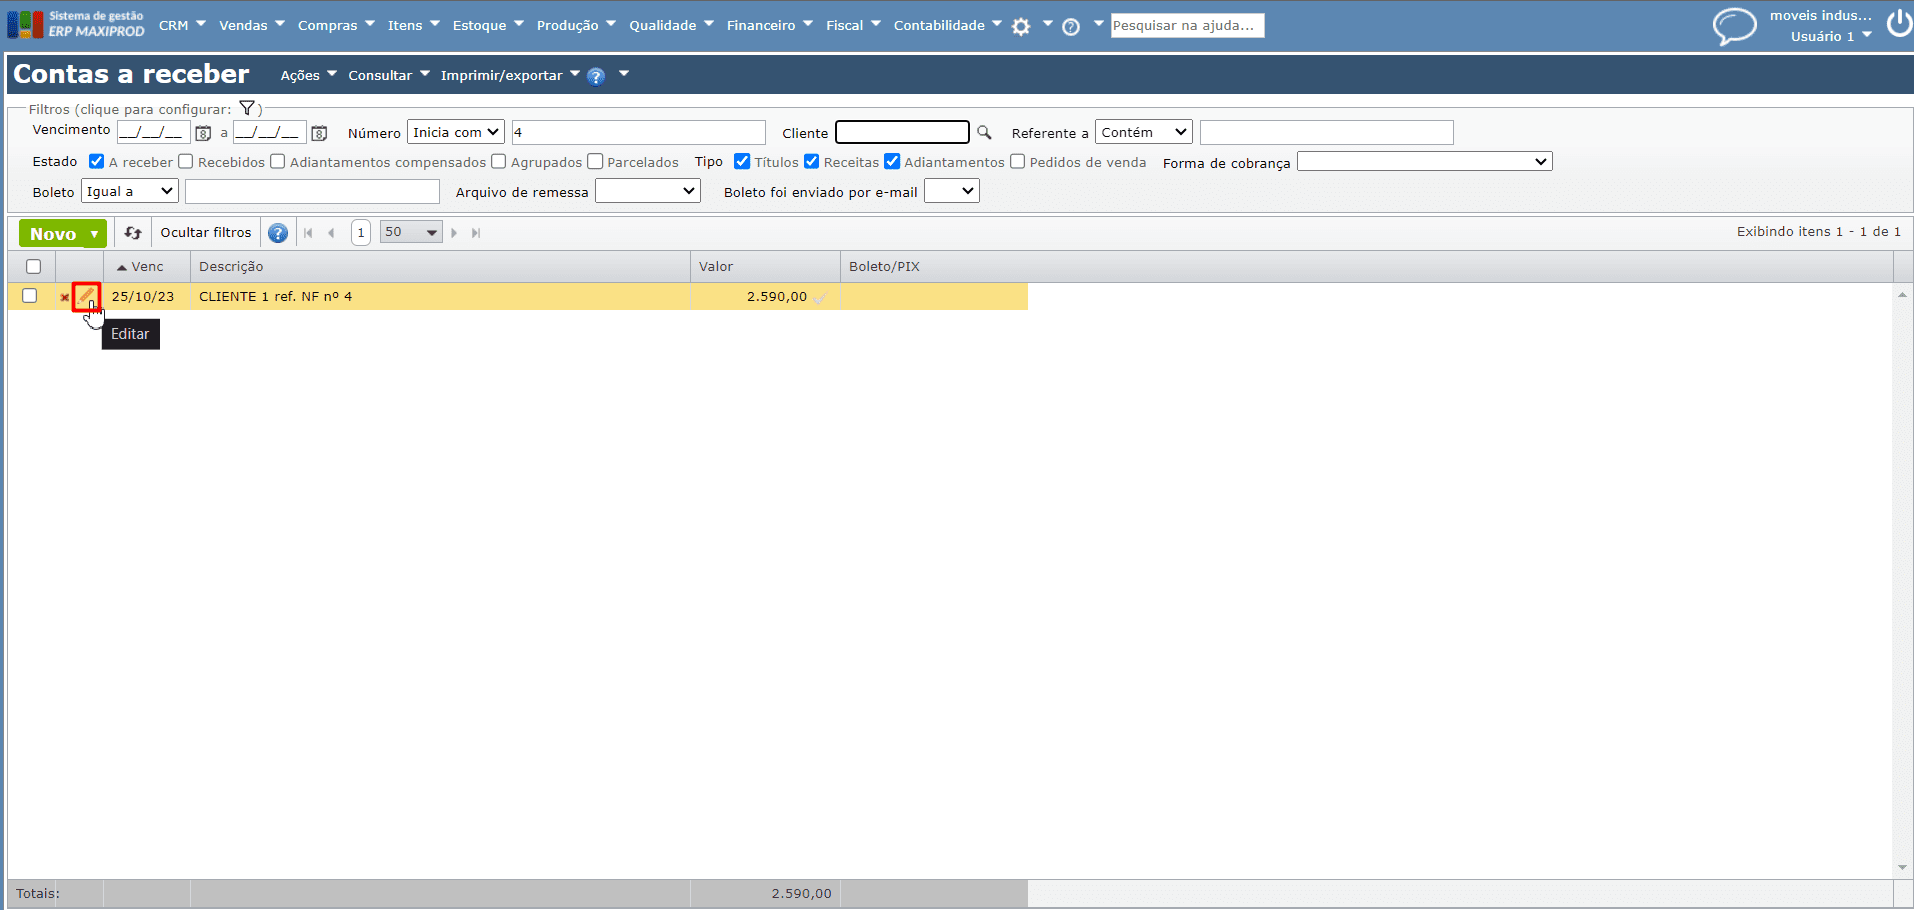Go to previous page of results

(x=331, y=233)
